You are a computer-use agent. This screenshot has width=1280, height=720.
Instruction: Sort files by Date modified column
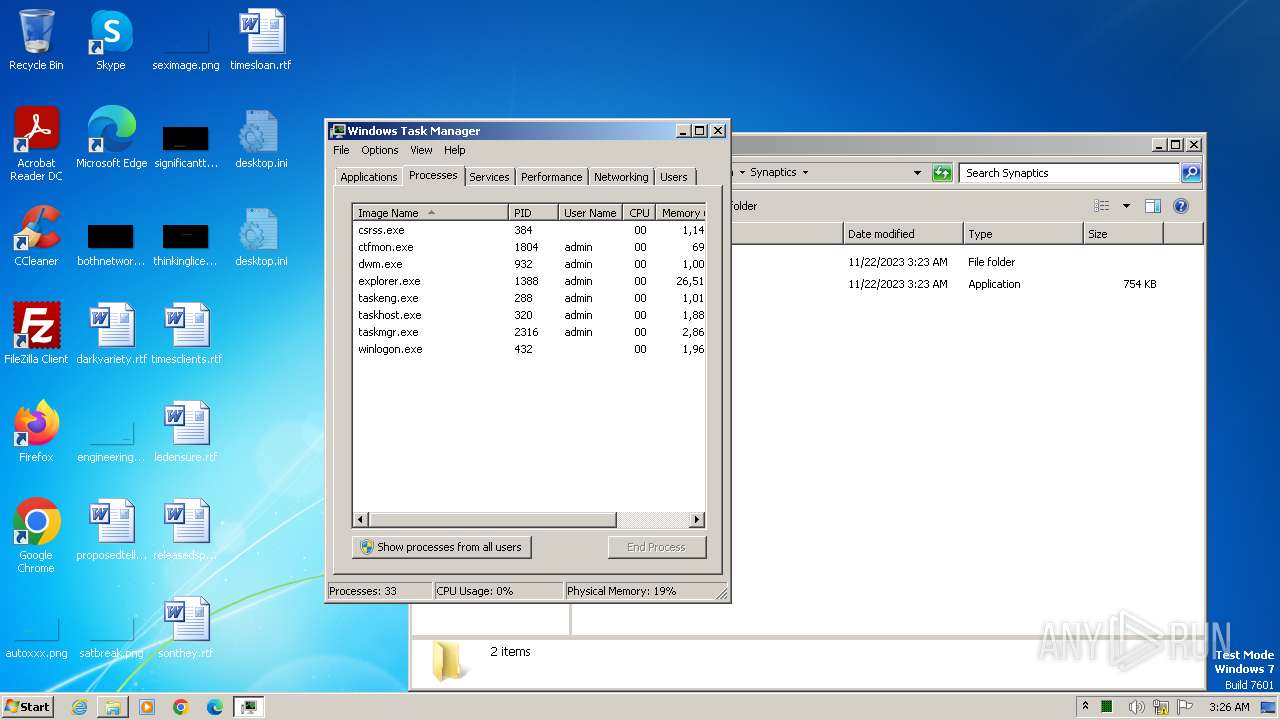click(x=903, y=234)
